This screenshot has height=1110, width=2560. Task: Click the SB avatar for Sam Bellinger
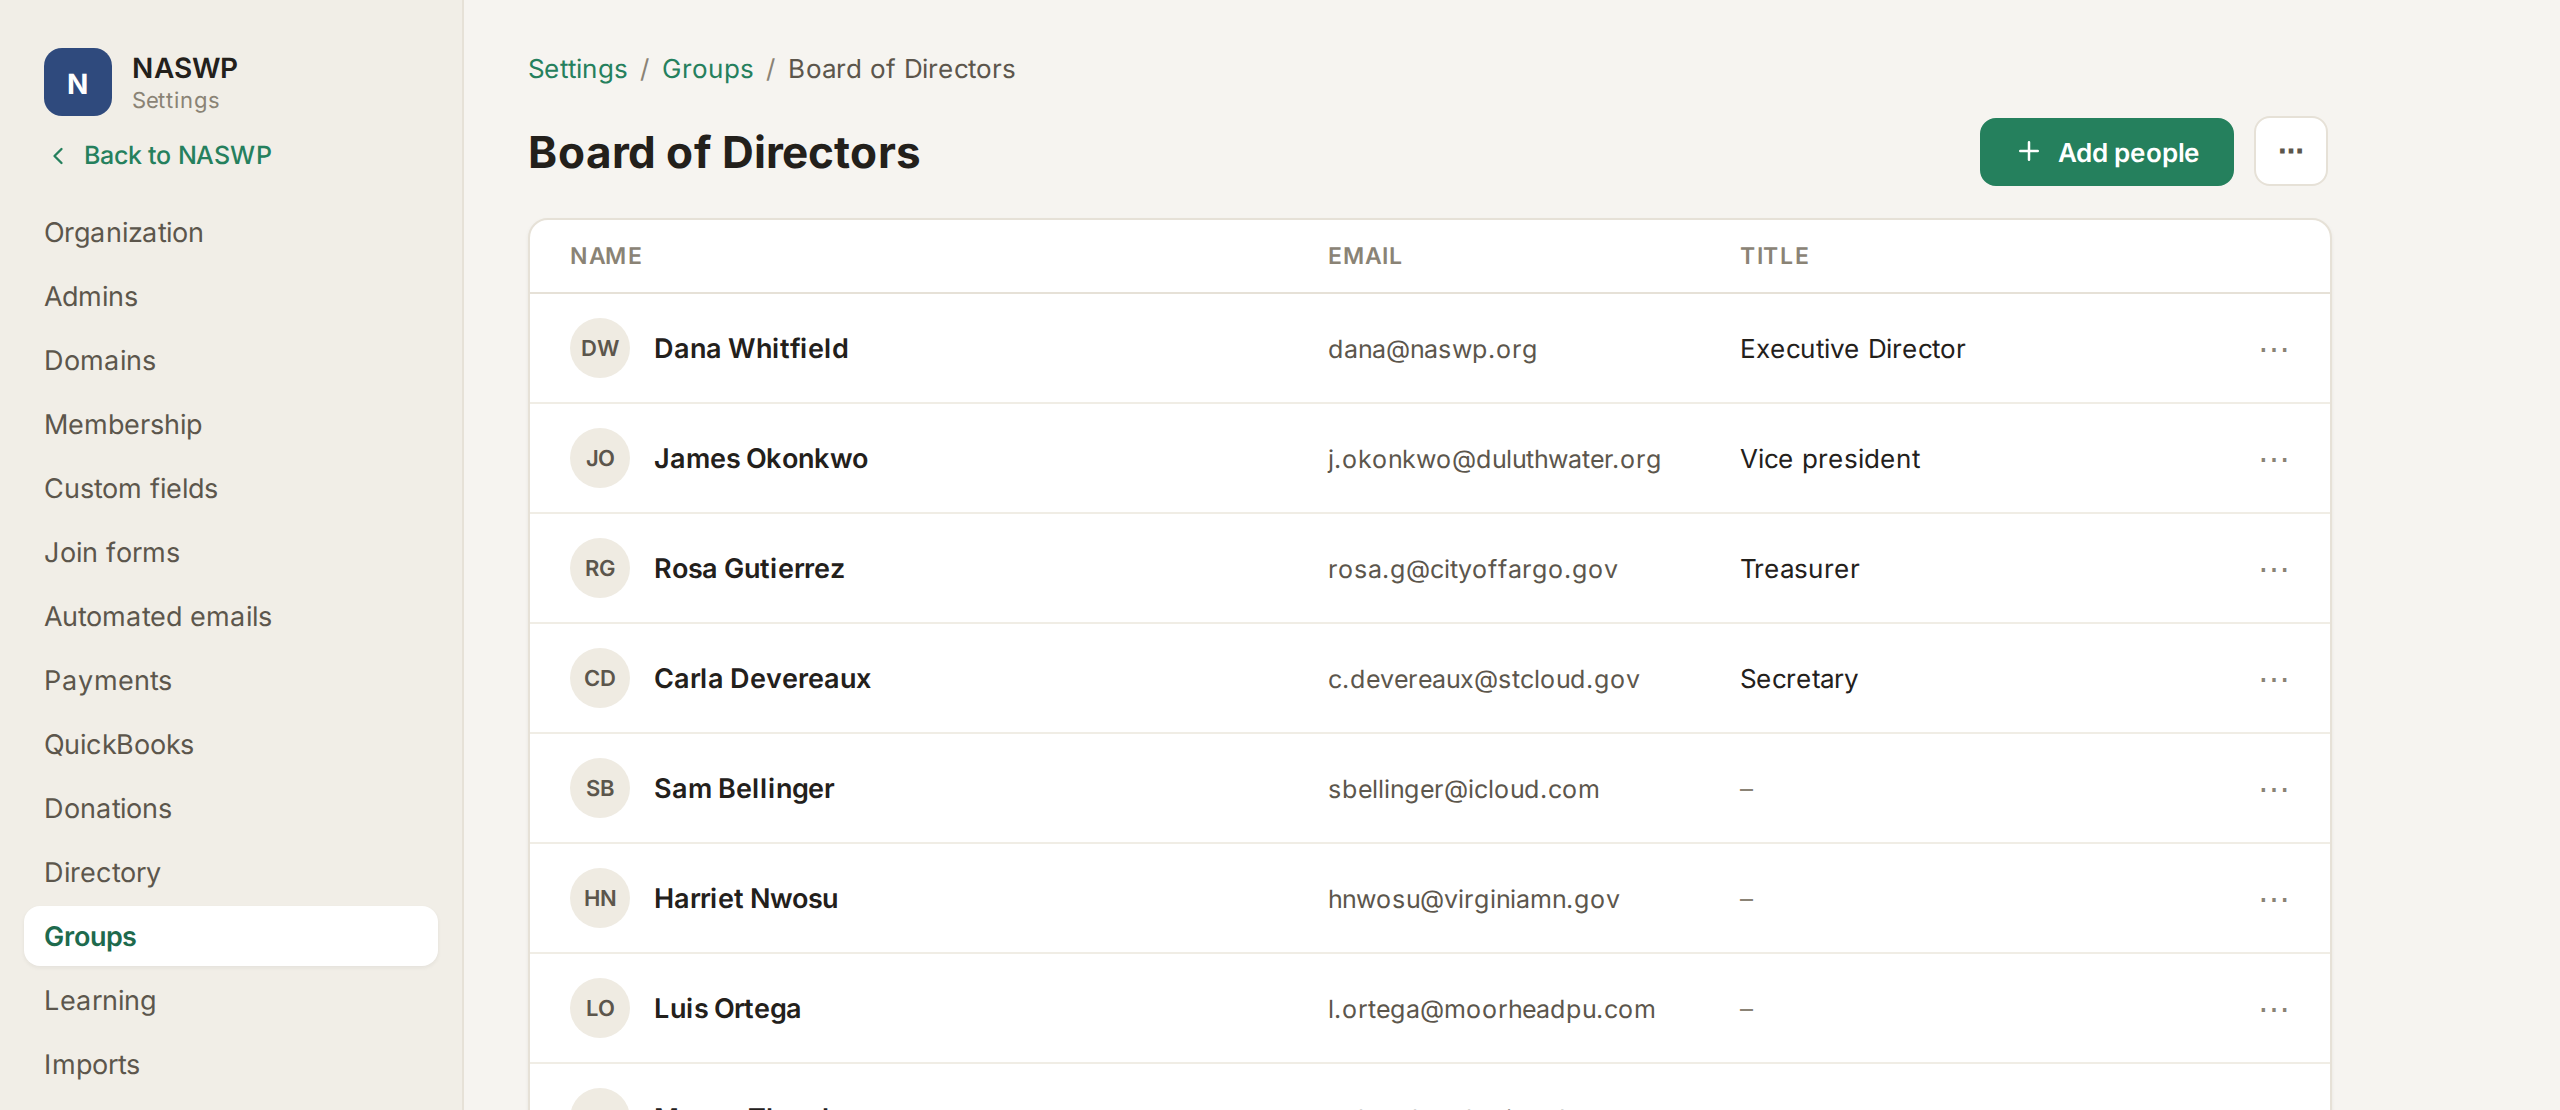[x=600, y=788]
